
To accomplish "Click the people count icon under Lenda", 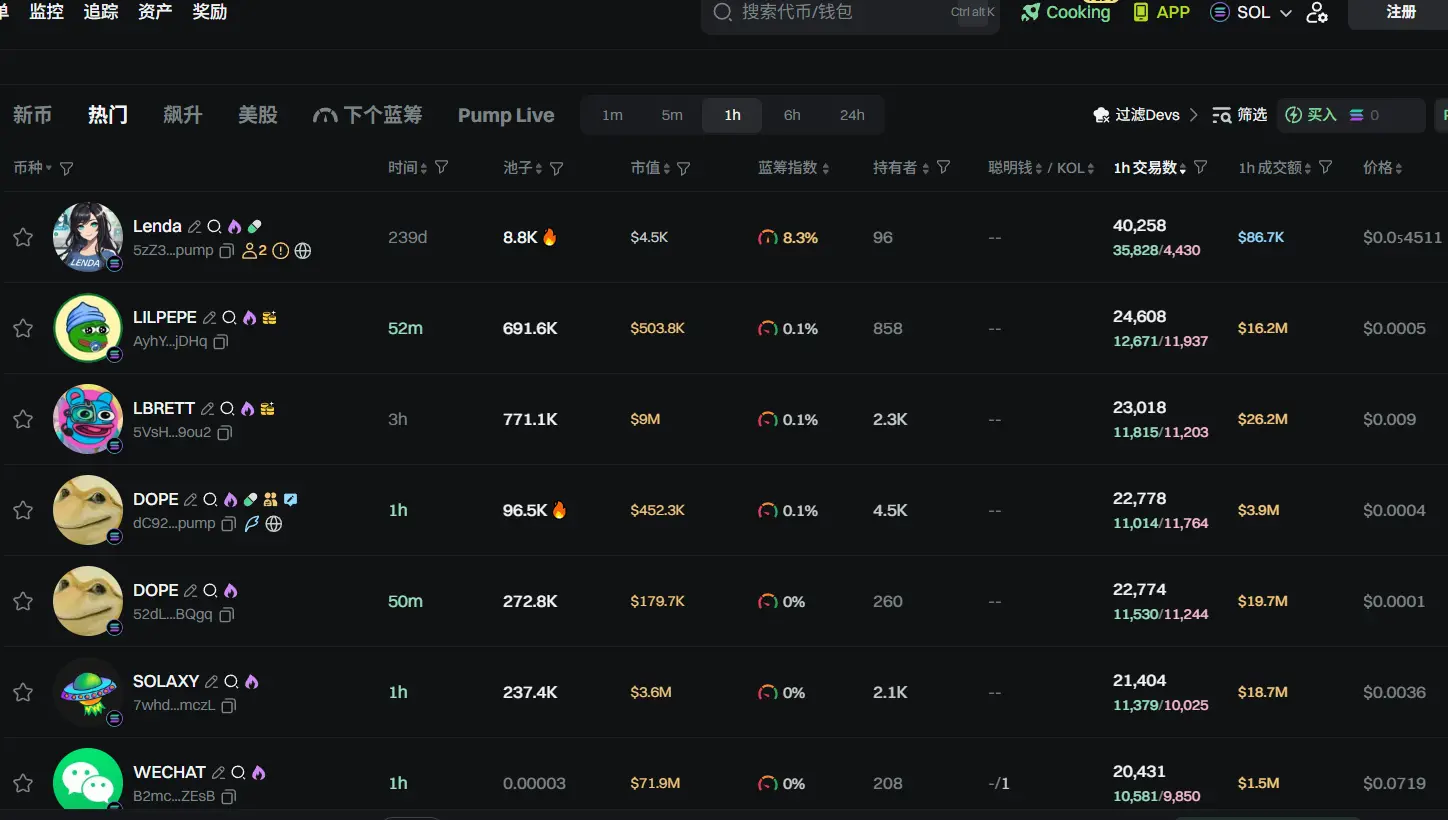I will point(254,251).
